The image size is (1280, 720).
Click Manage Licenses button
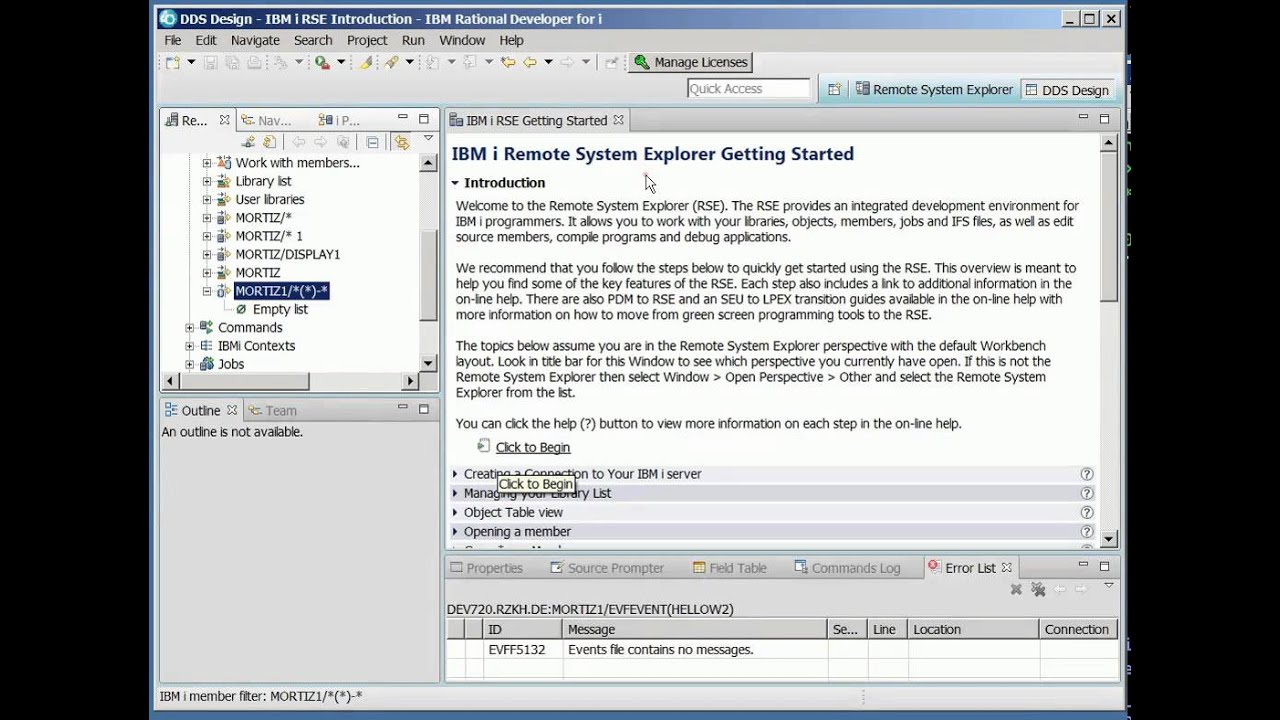(x=691, y=62)
